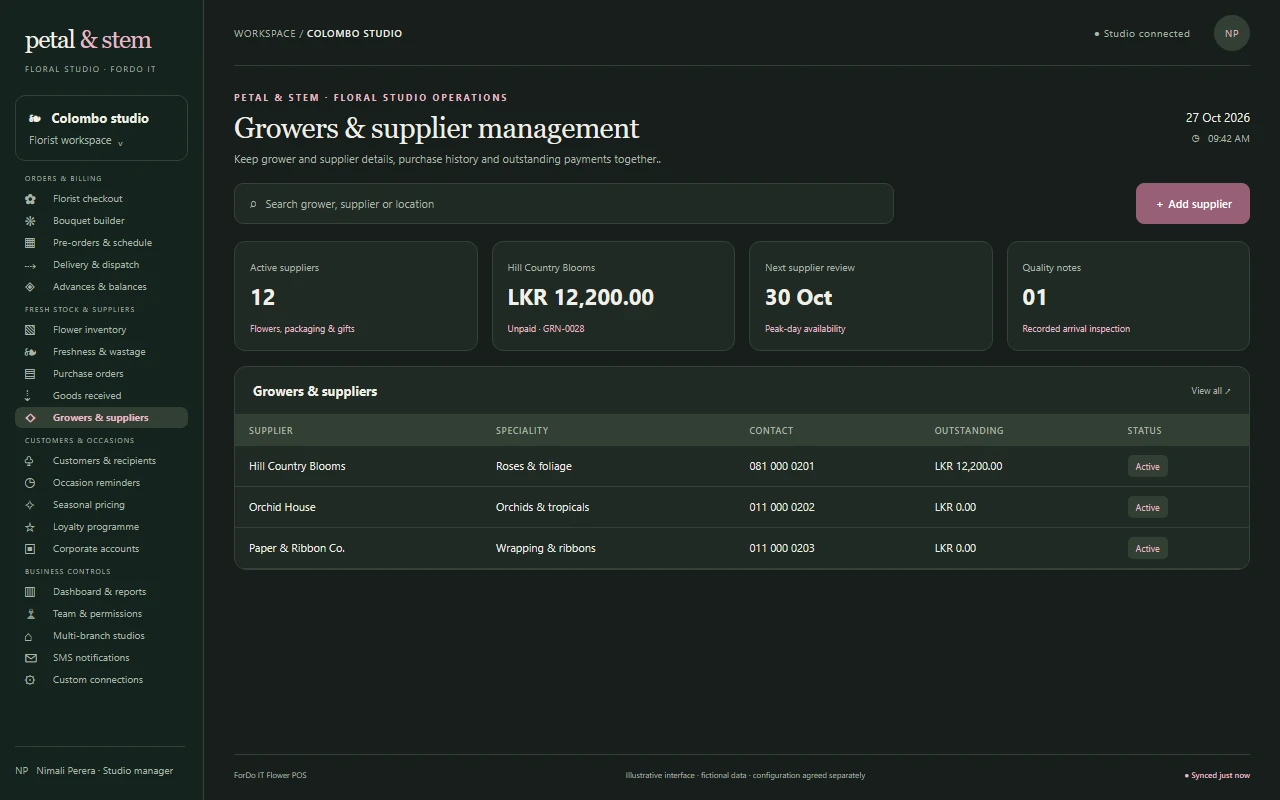Viewport: 1280px width, 800px height.
Task: Click the Corporate accounts square icon
Action: [x=30, y=549]
